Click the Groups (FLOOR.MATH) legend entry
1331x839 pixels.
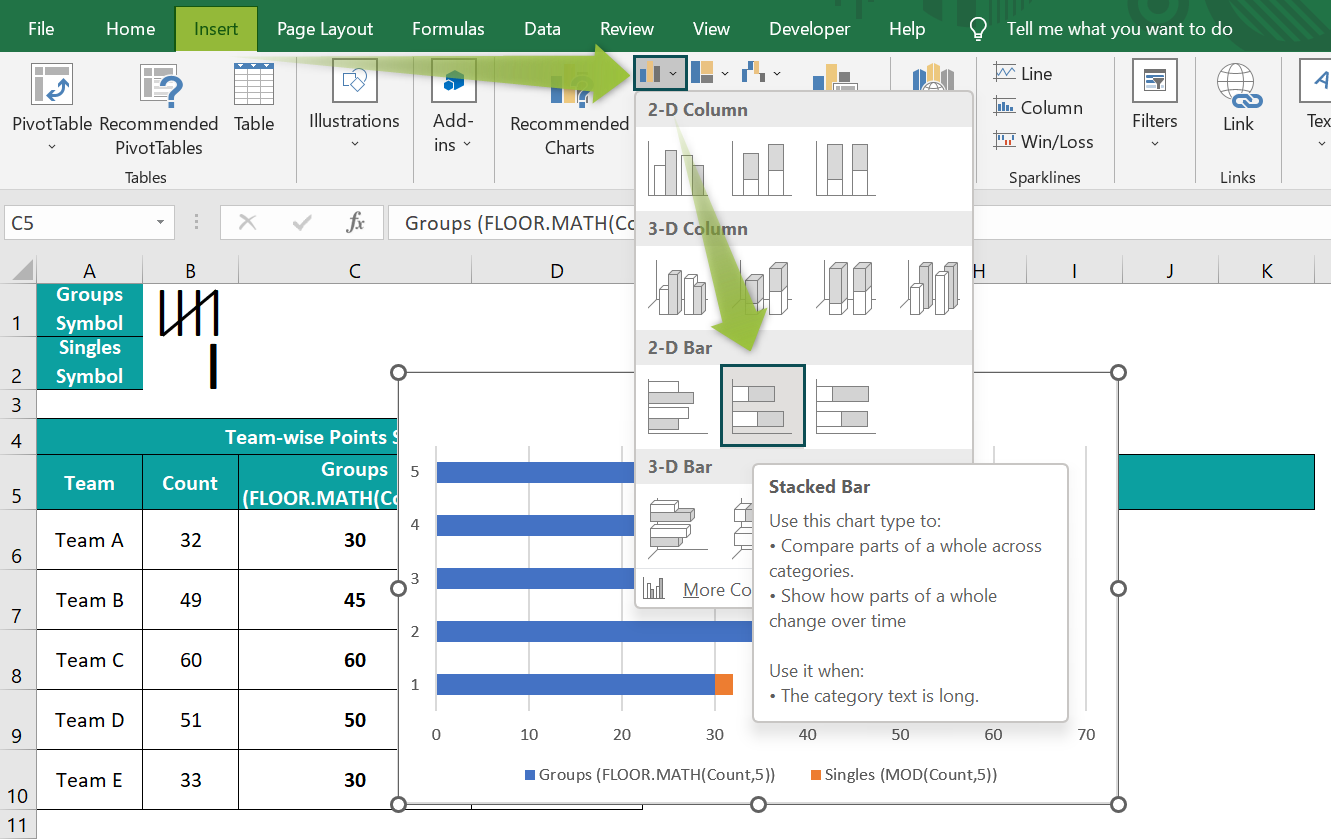click(649, 774)
